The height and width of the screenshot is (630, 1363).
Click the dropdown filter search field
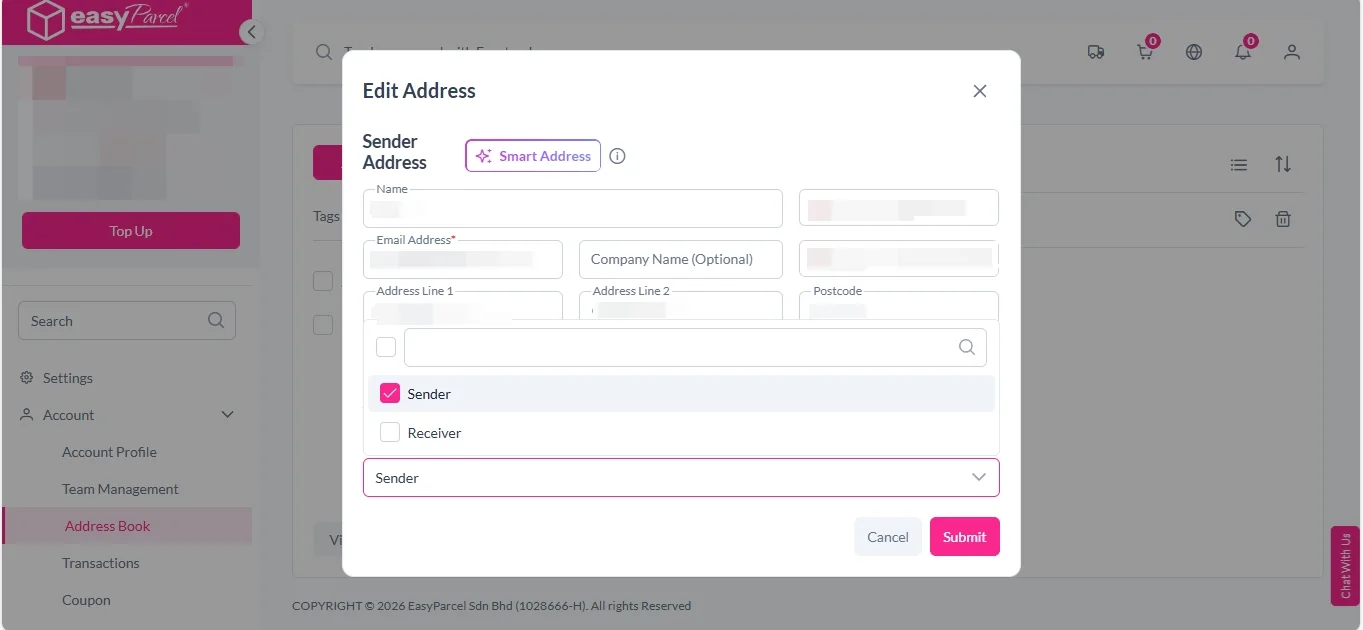click(680, 347)
